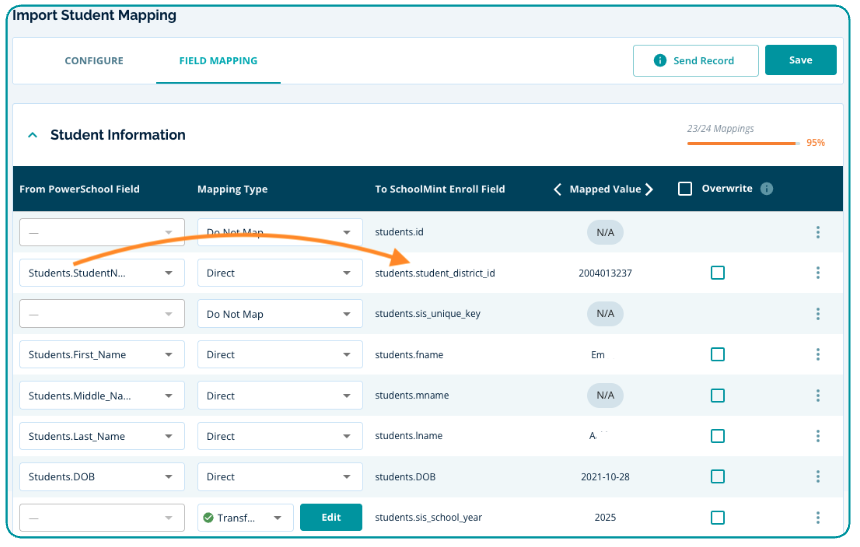
Task: Switch to the Configure tab
Action: point(94,61)
